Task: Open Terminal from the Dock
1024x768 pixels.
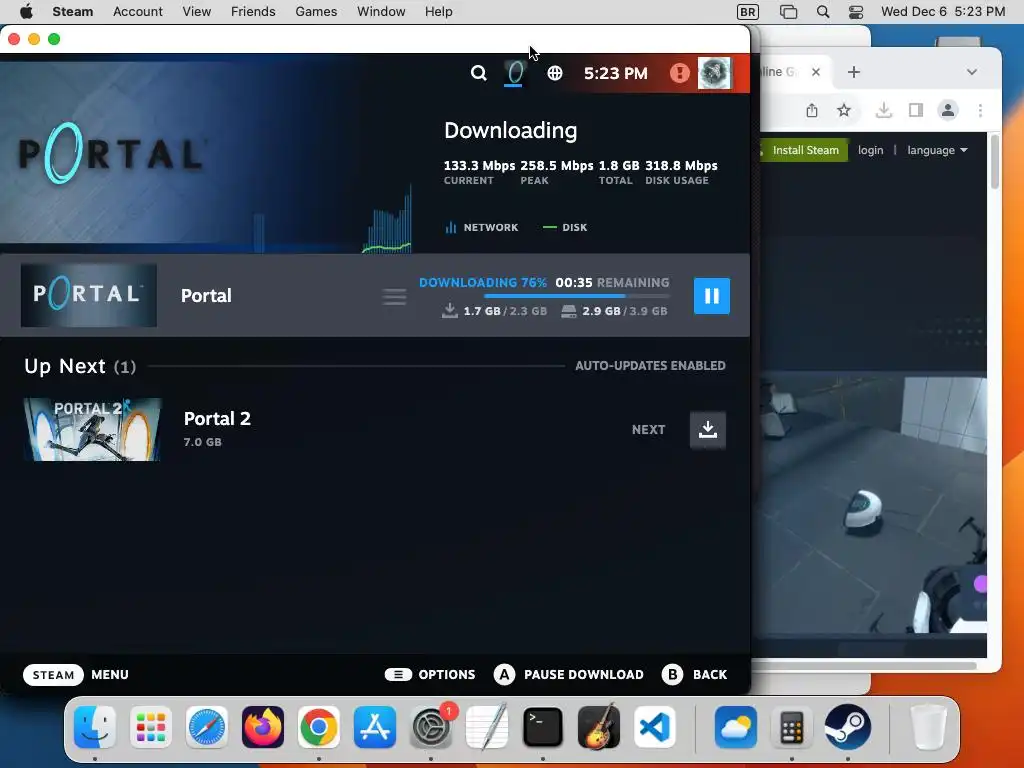Action: (x=543, y=727)
